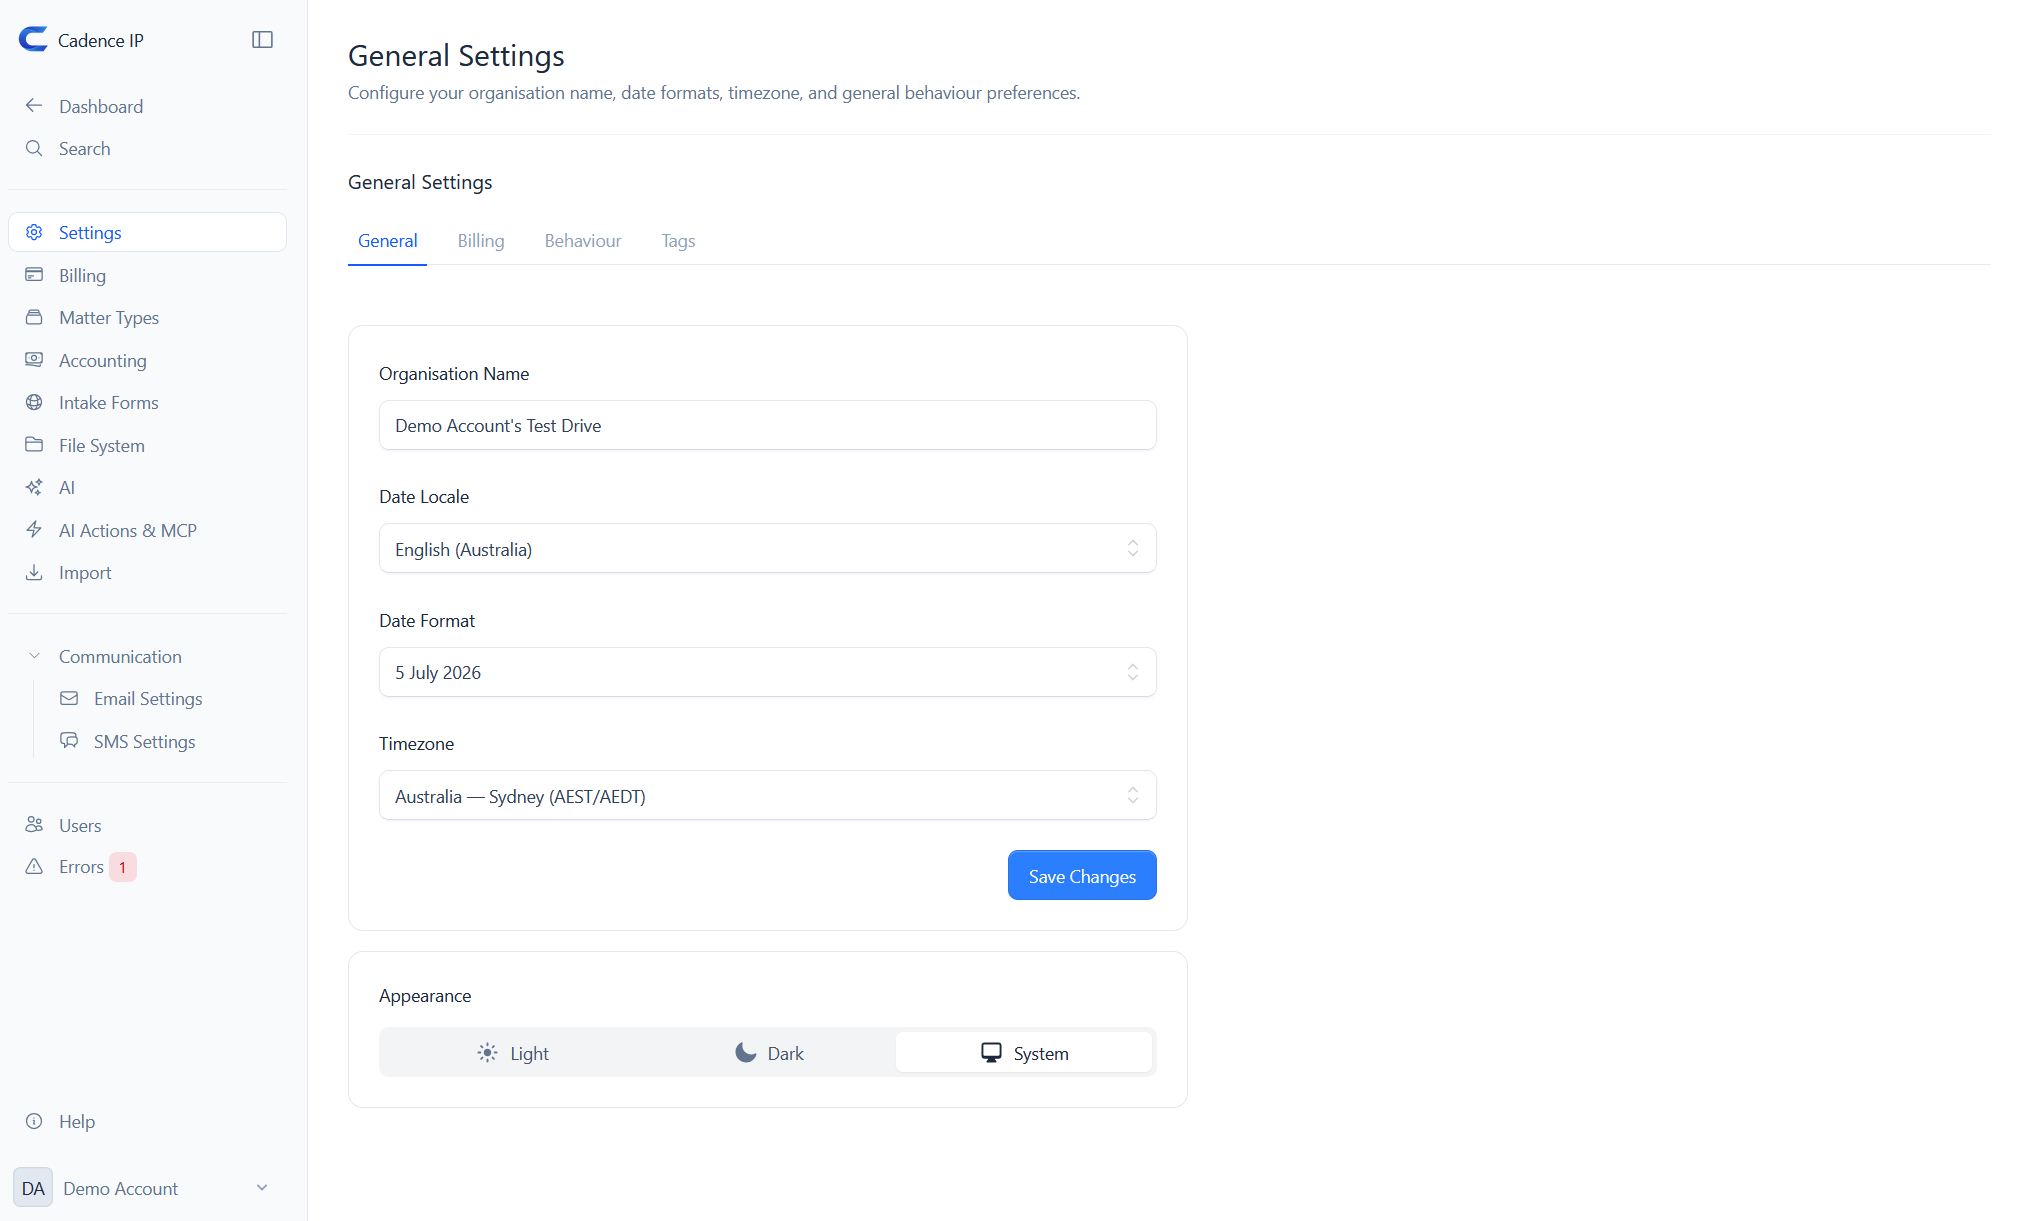The height and width of the screenshot is (1221, 2018).
Task: Click the Accounting icon
Action: point(34,360)
